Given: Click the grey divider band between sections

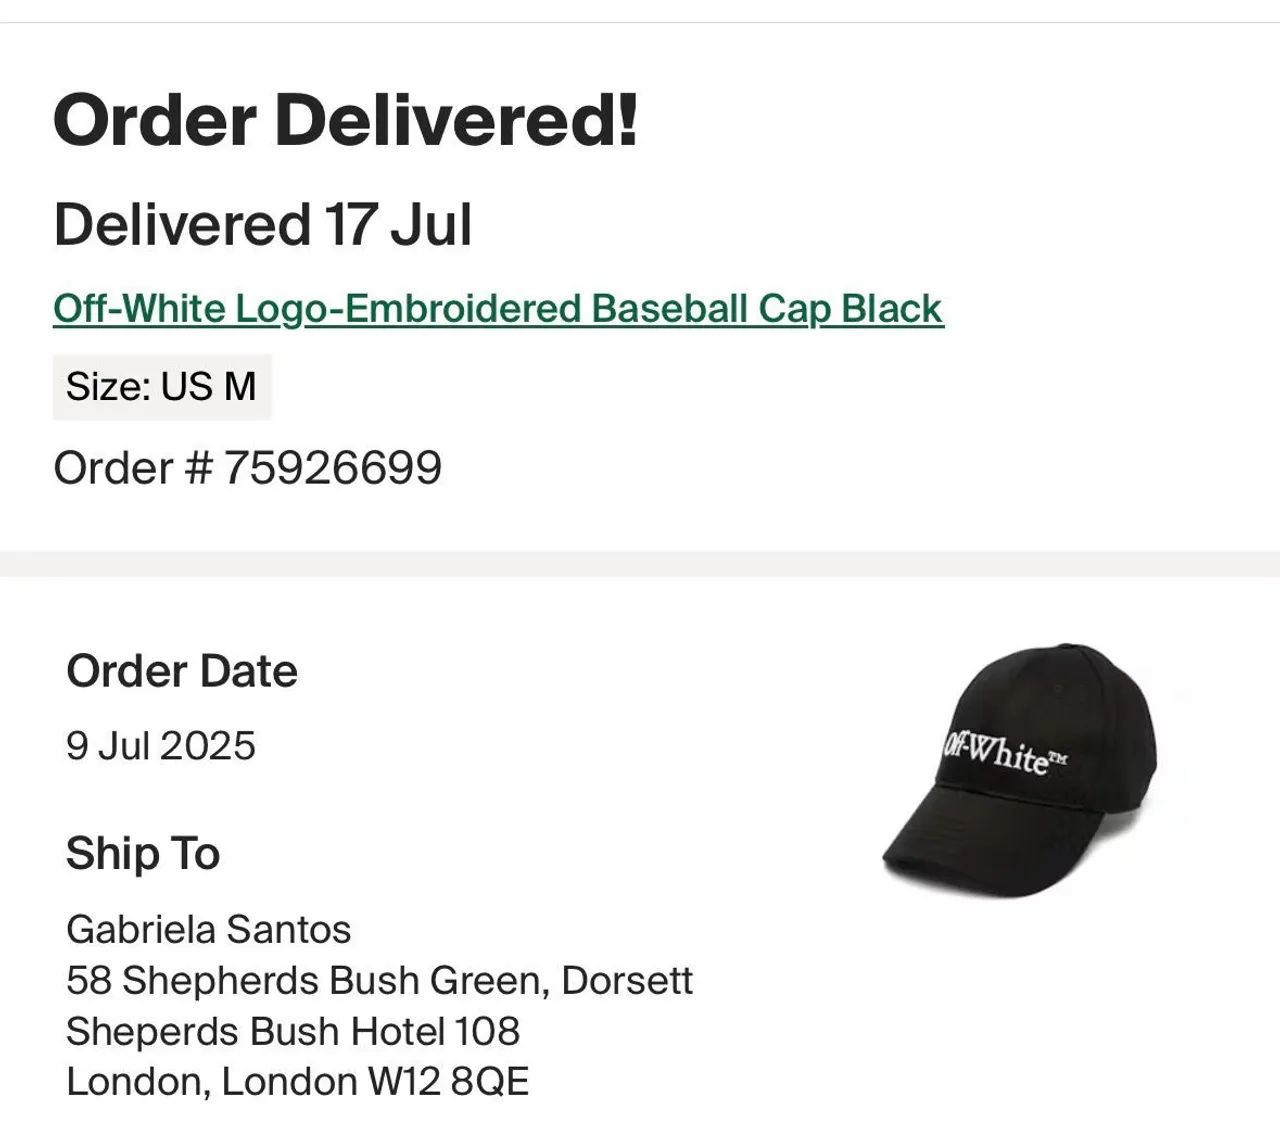Looking at the screenshot, I should click(640, 563).
